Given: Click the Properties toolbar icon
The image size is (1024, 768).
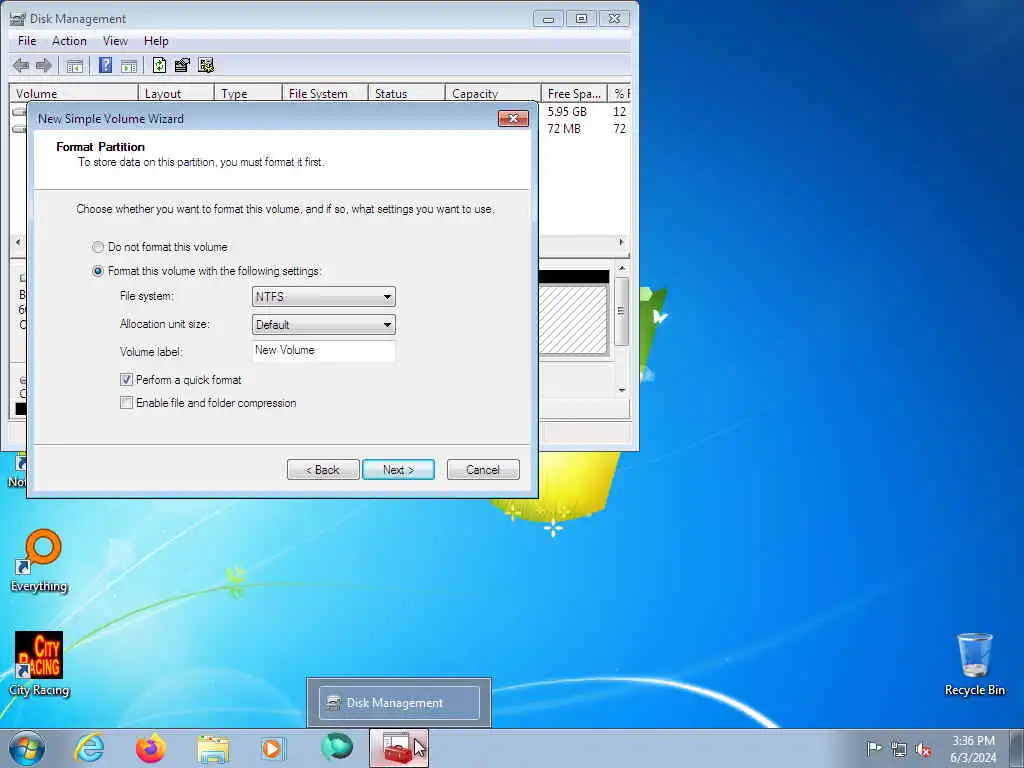Looking at the screenshot, I should click(x=182, y=65).
